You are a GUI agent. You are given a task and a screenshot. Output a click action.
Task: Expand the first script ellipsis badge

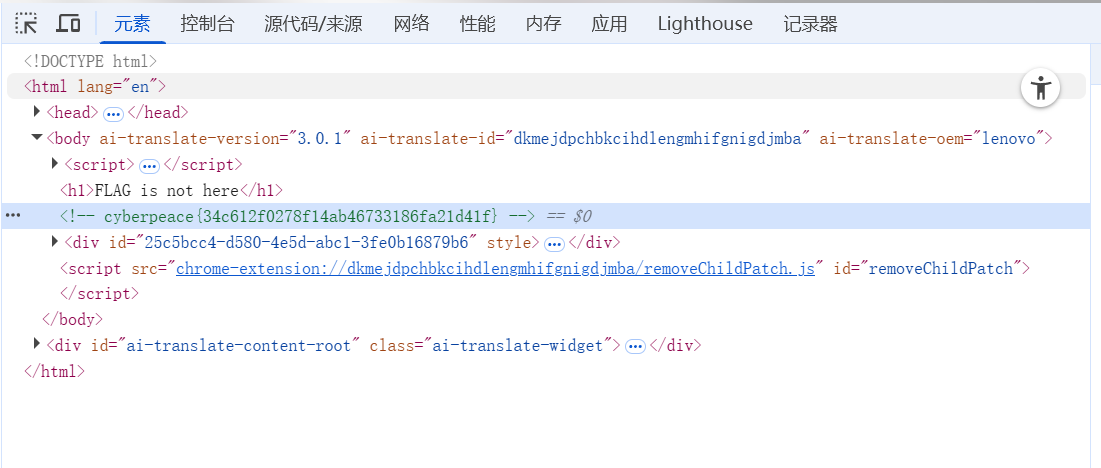click(149, 165)
